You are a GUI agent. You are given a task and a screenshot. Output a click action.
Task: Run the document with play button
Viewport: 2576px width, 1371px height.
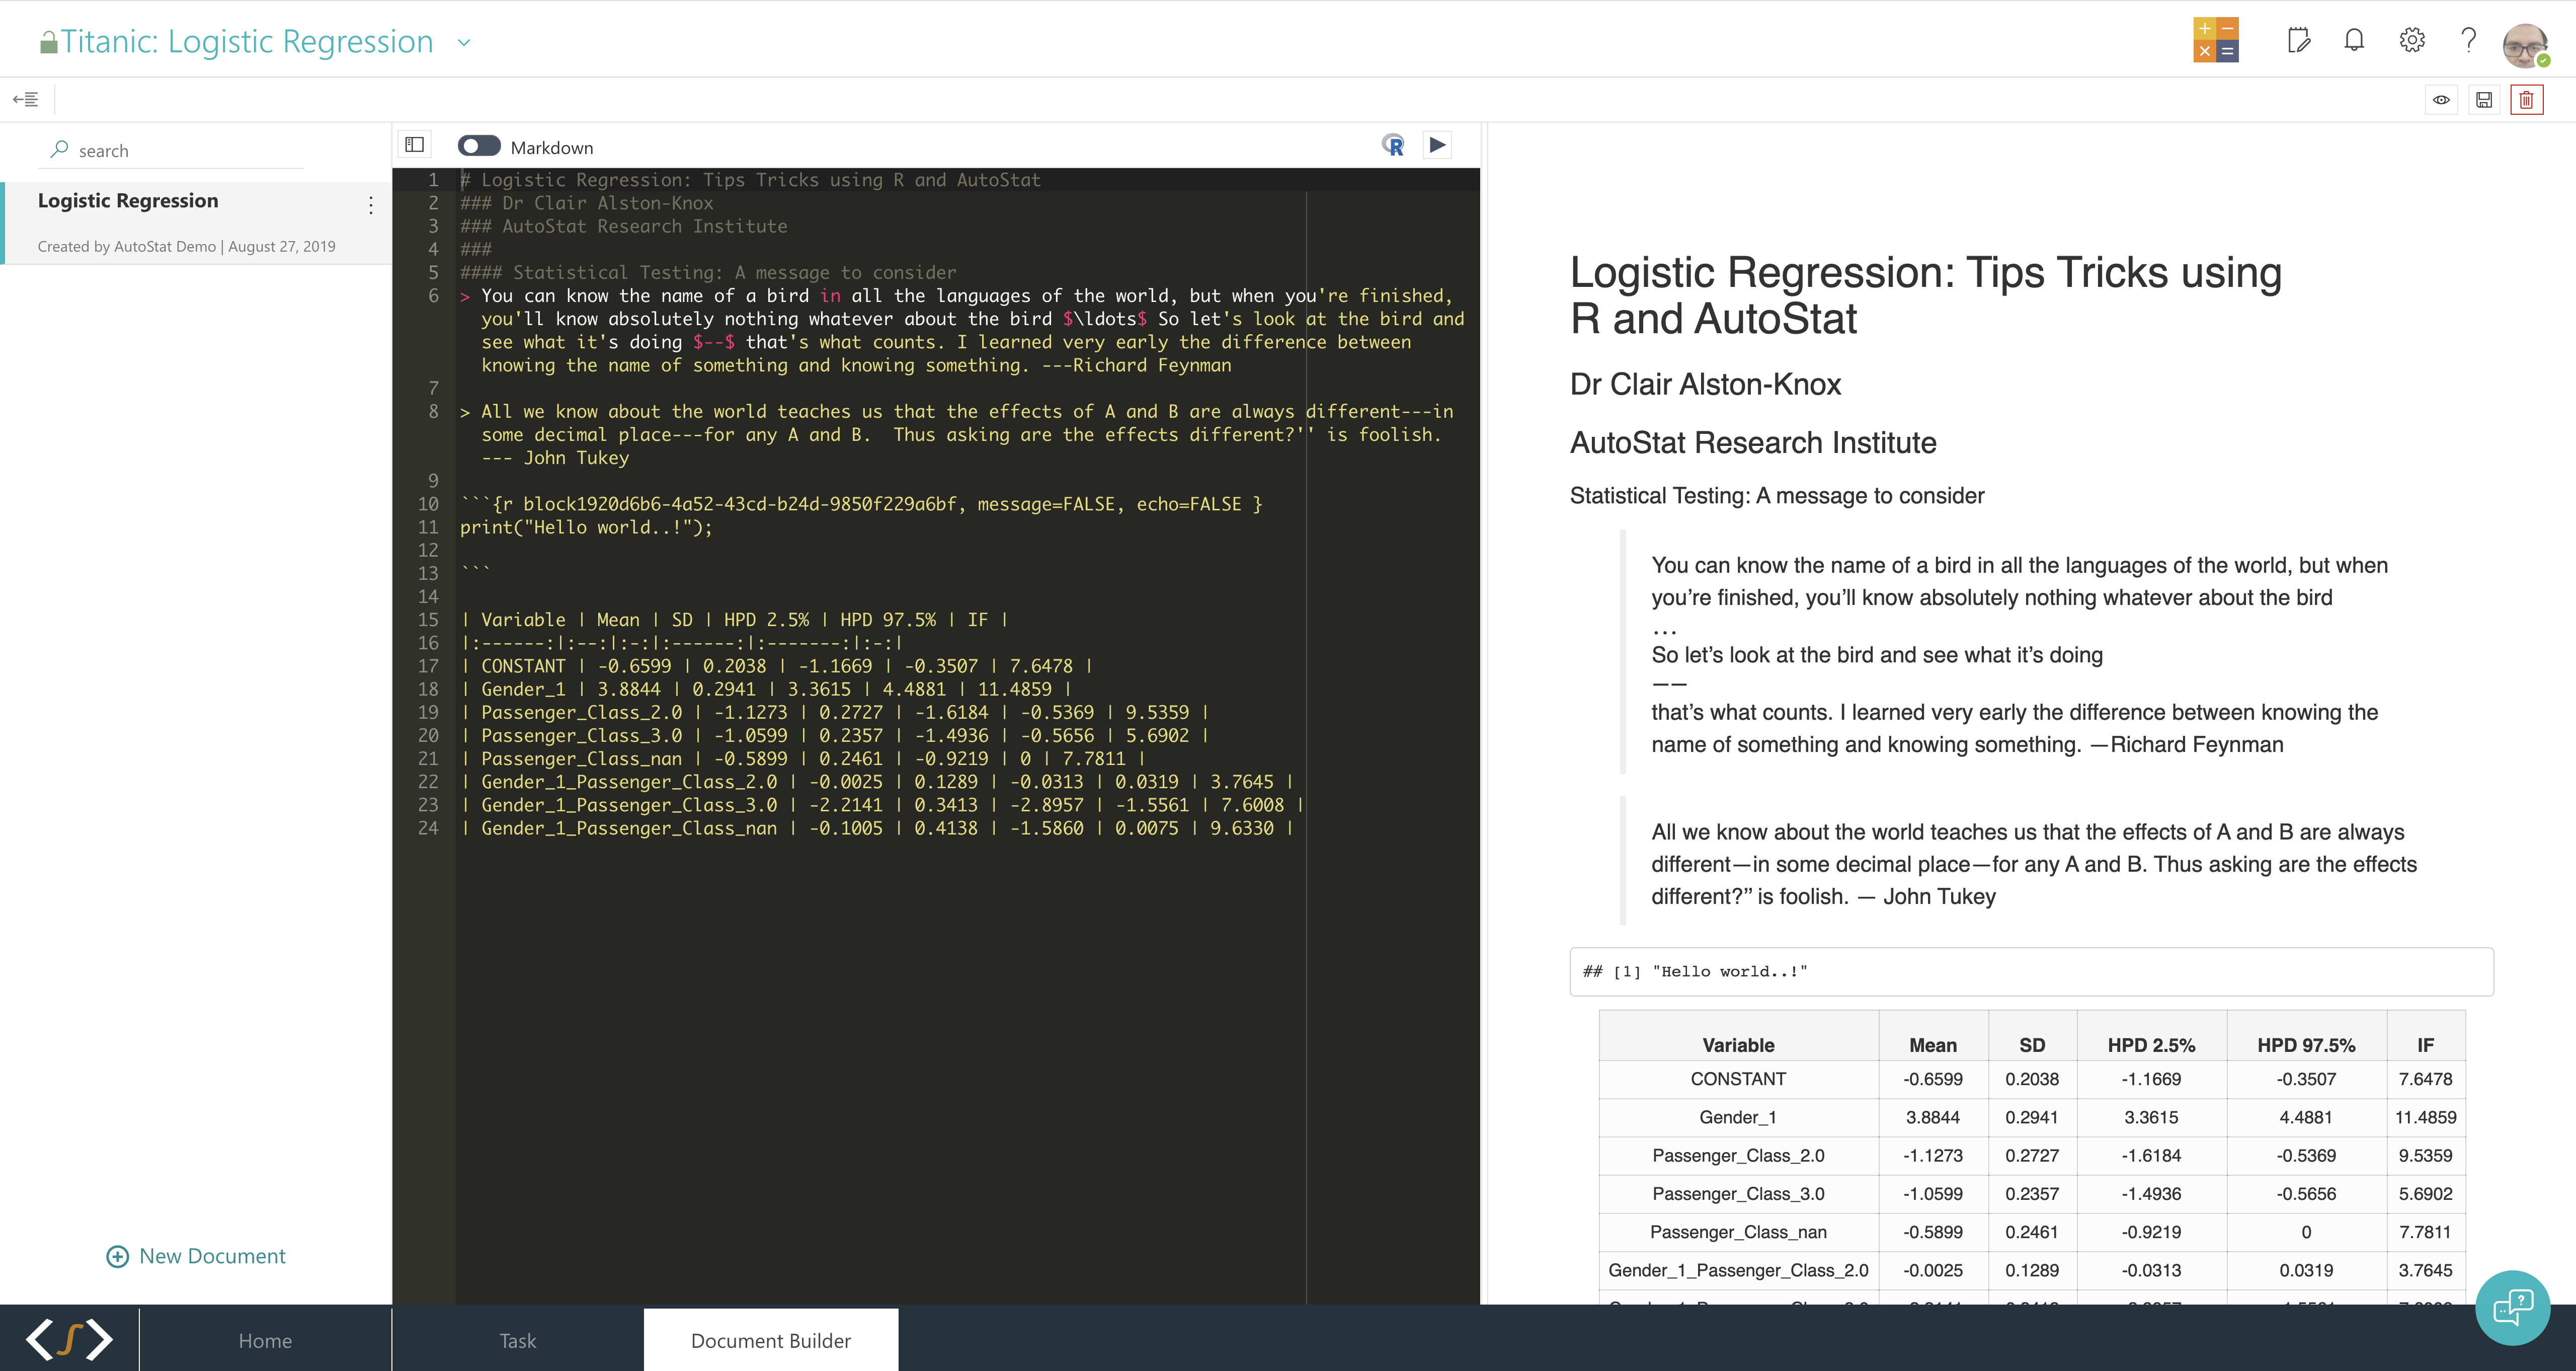click(1437, 146)
